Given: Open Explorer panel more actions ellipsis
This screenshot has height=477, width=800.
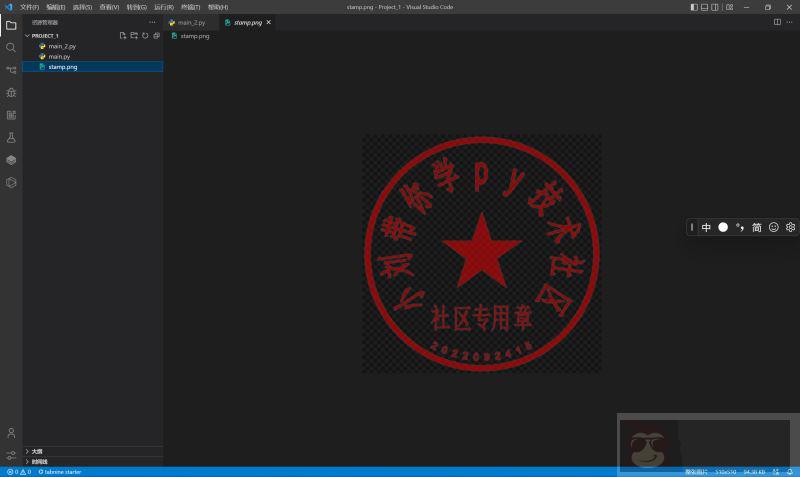Looking at the screenshot, I should pos(152,22).
